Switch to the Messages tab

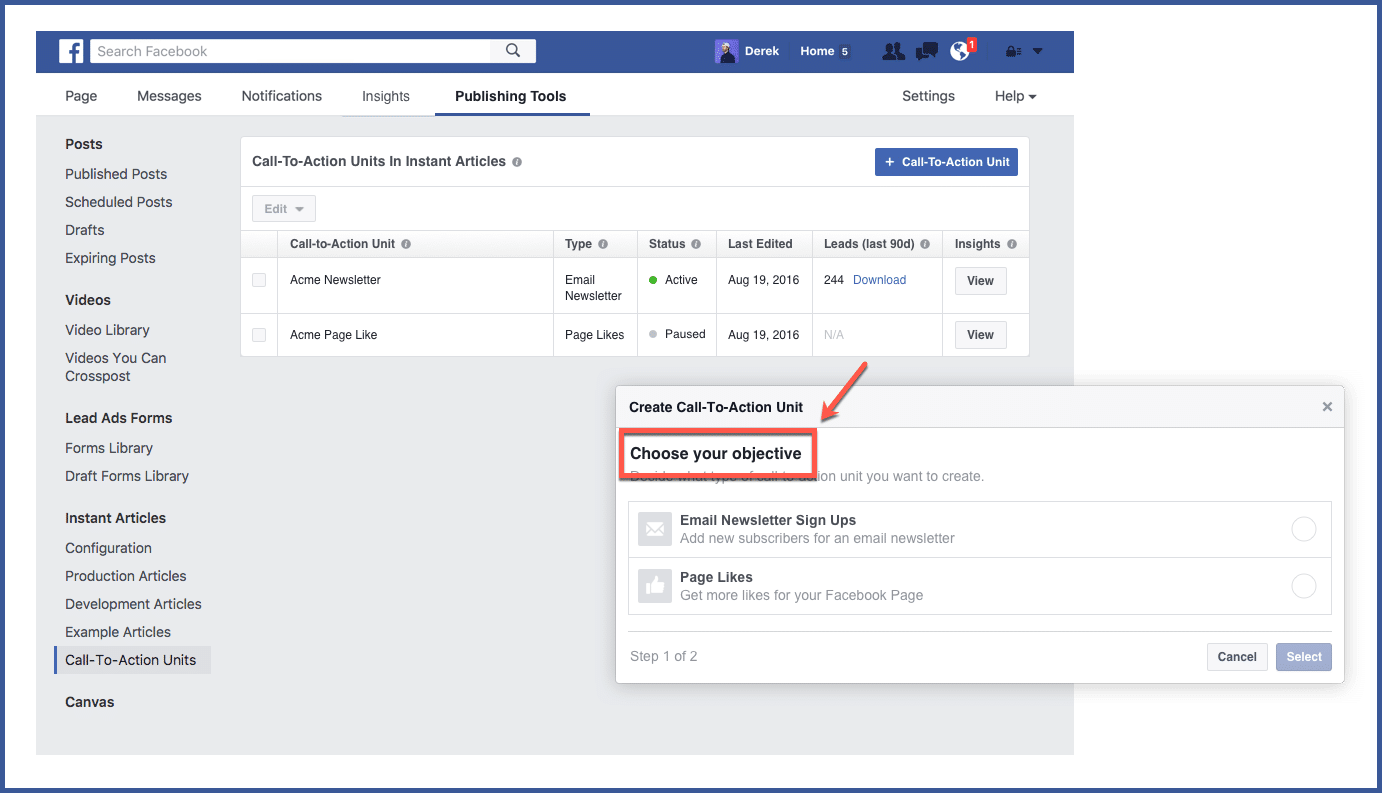tap(169, 96)
